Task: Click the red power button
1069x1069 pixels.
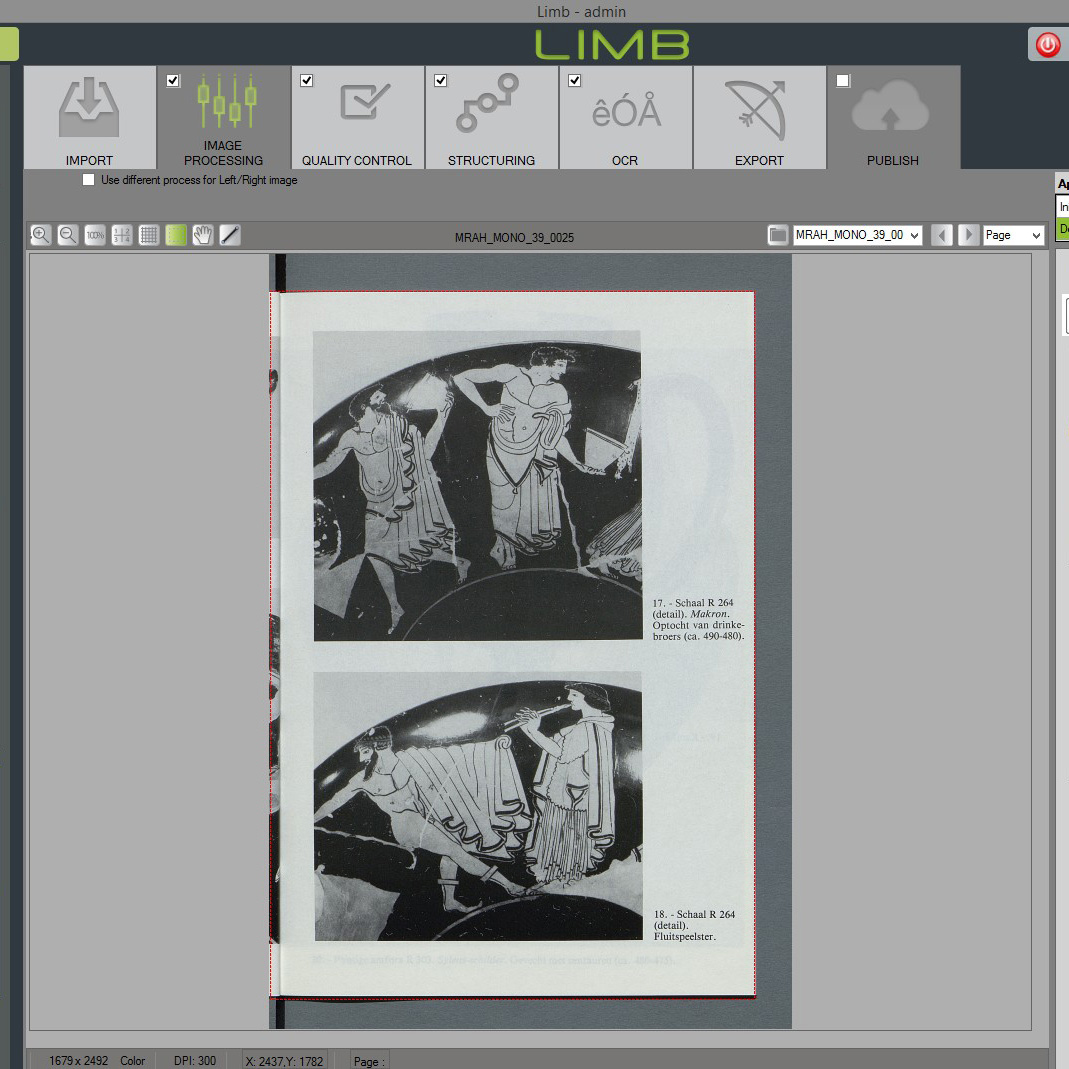Action: pos(1047,45)
